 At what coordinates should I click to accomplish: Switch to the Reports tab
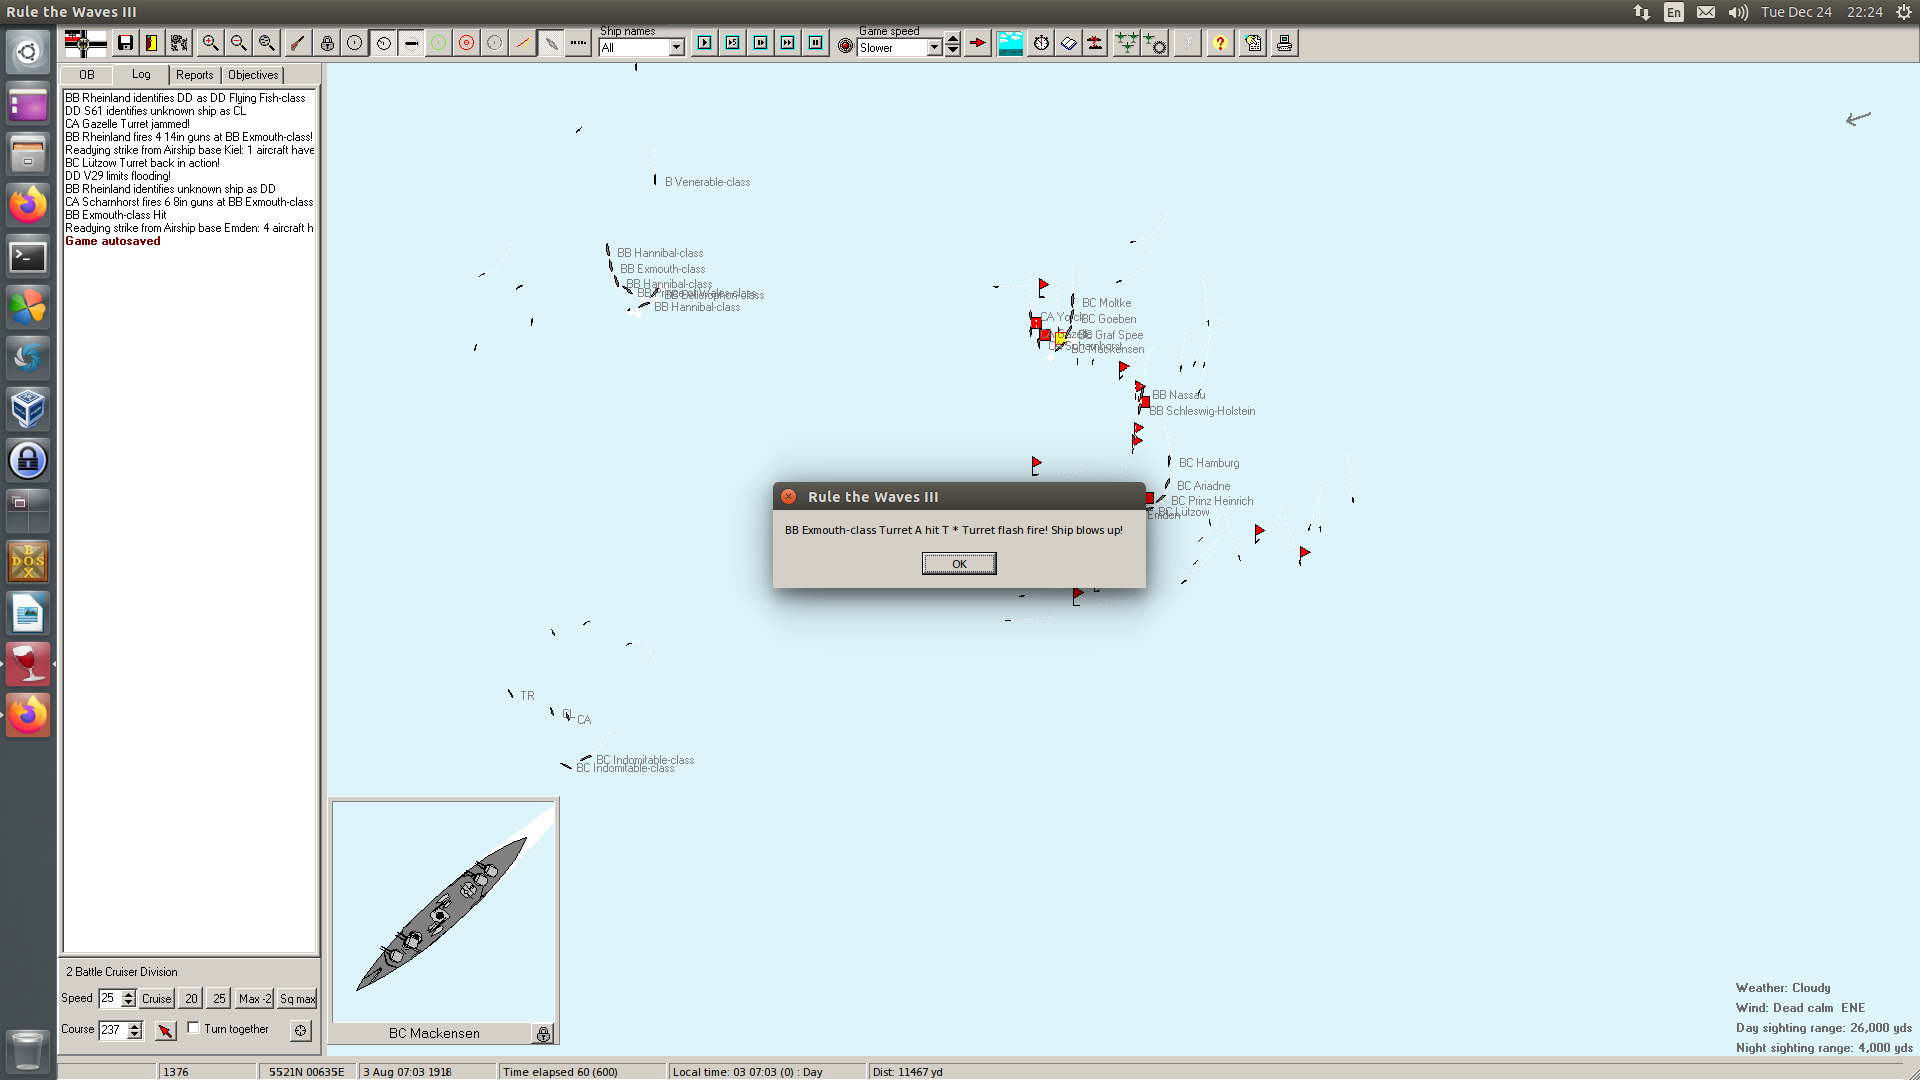pos(194,75)
